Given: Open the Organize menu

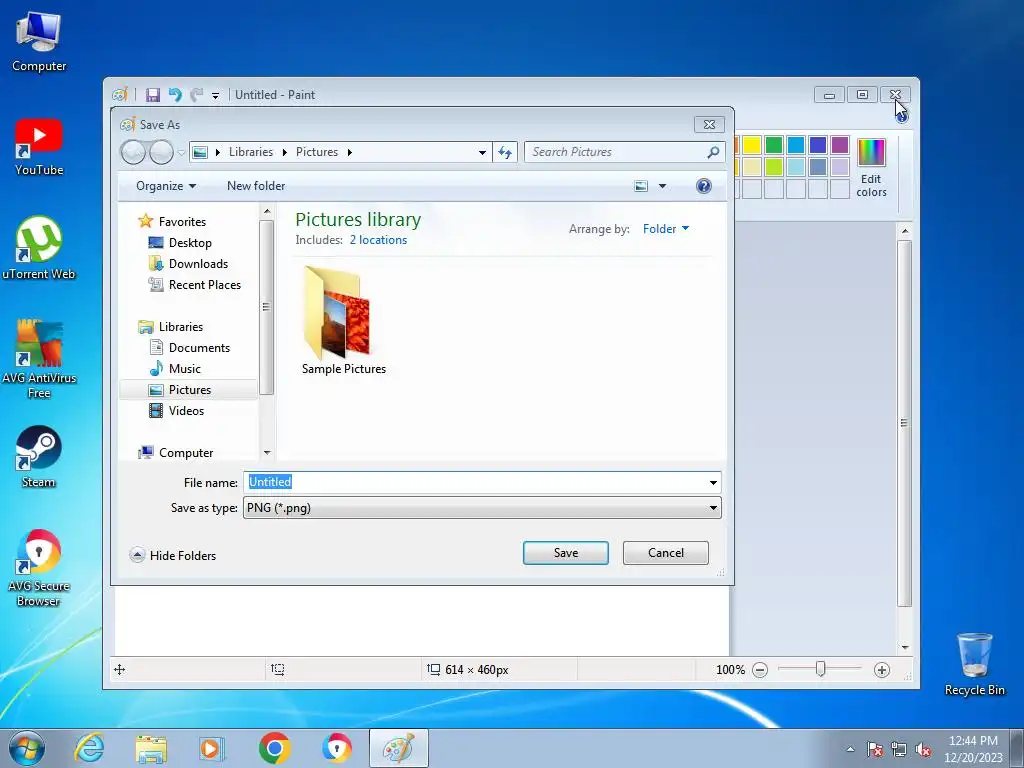Looking at the screenshot, I should (x=166, y=186).
